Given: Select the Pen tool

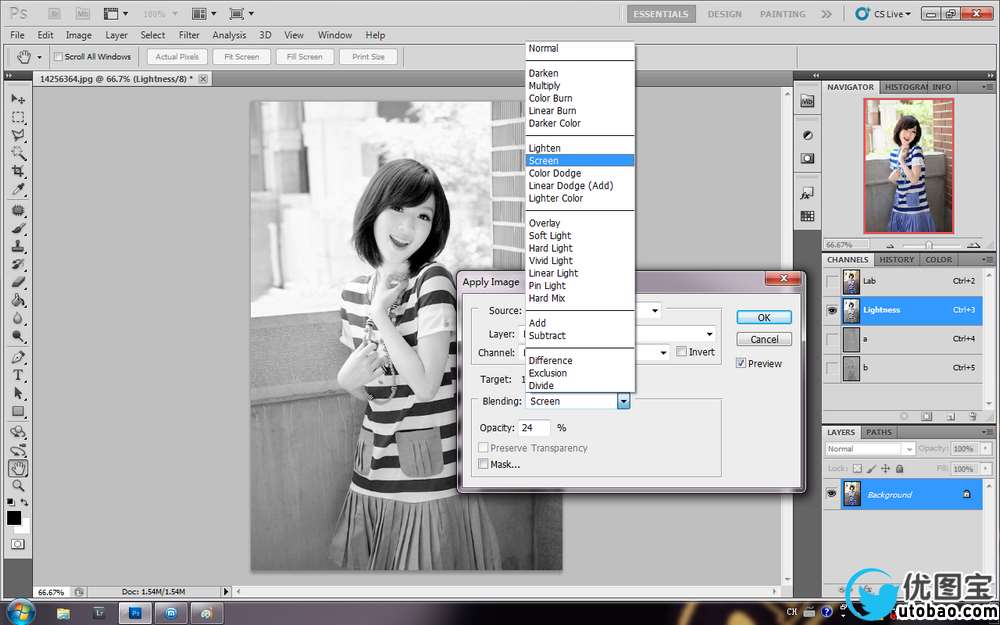Looking at the screenshot, I should click(x=18, y=357).
